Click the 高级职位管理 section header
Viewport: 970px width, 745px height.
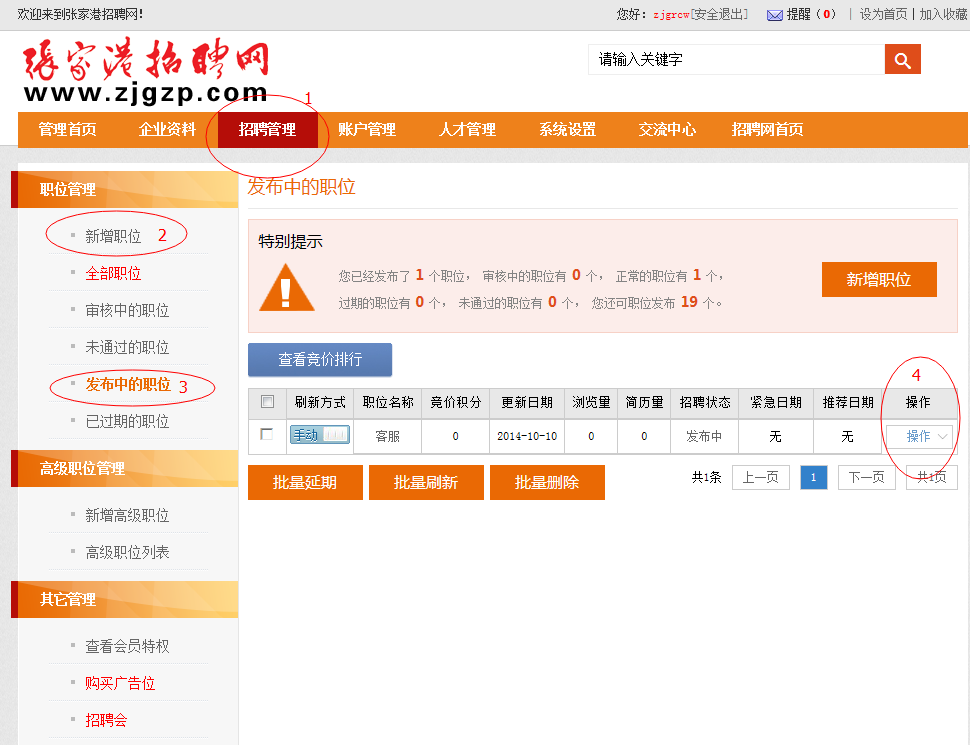point(125,468)
